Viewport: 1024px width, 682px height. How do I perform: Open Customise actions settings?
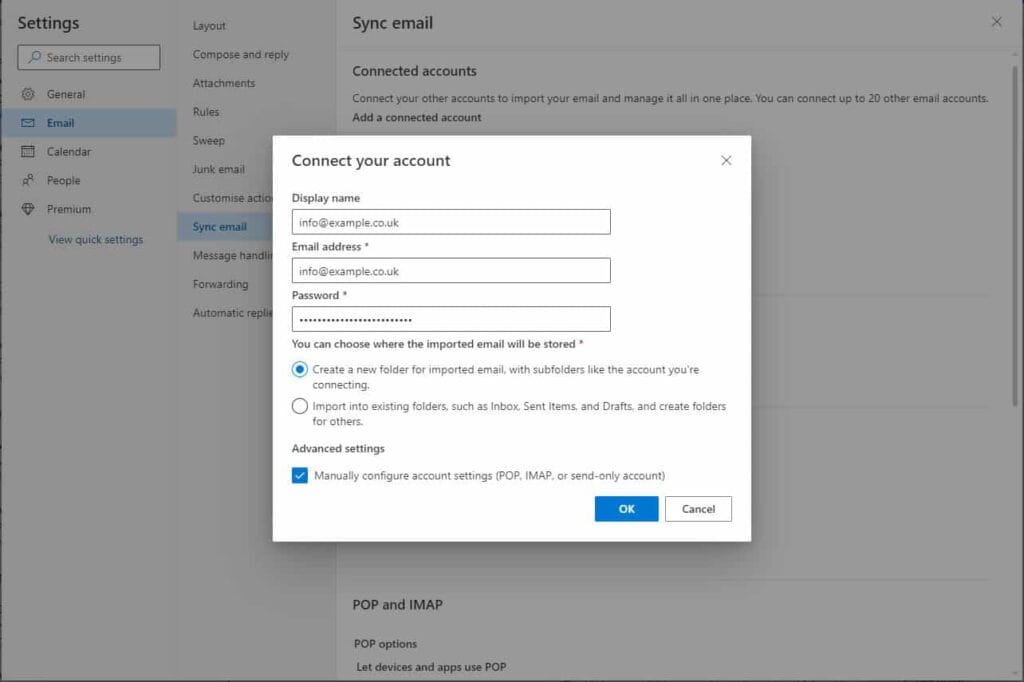pyautogui.click(x=232, y=198)
